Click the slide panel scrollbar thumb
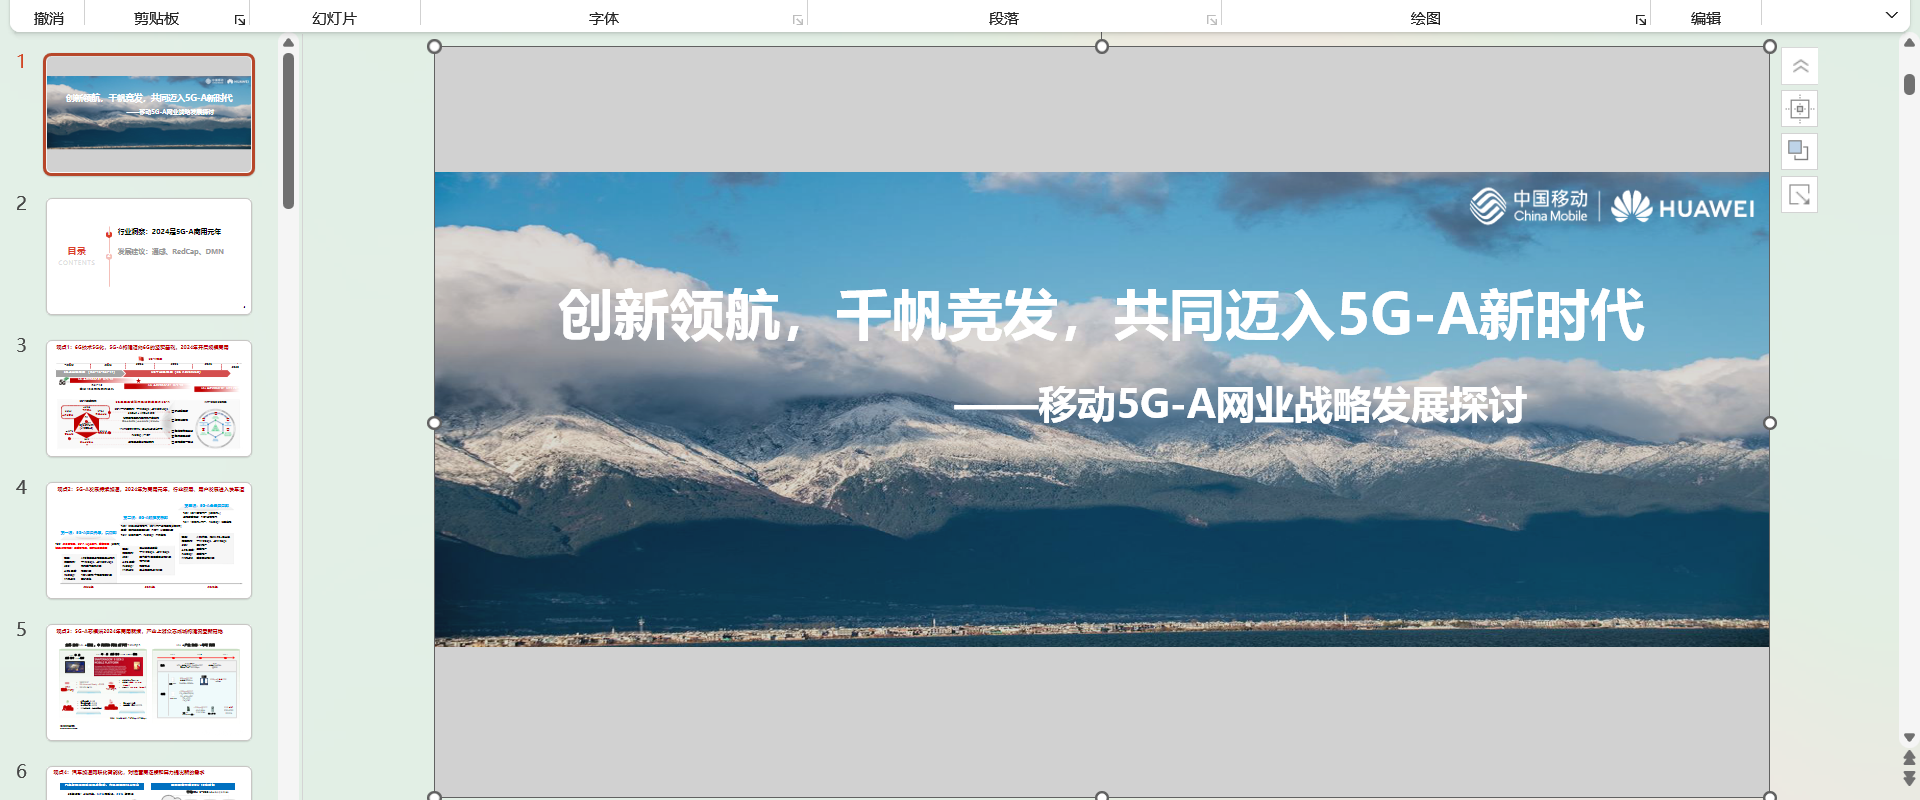This screenshot has height=800, width=1920. click(288, 130)
